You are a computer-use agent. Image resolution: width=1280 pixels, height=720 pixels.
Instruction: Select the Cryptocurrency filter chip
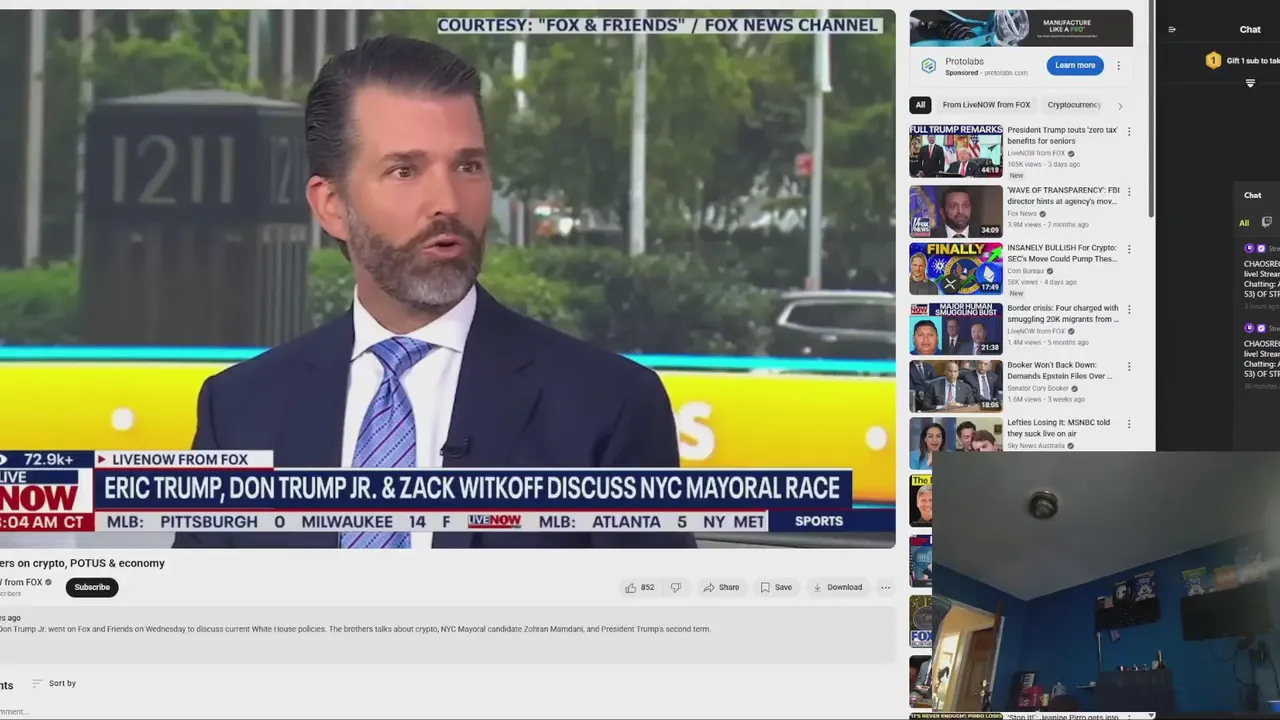pyautogui.click(x=1074, y=105)
